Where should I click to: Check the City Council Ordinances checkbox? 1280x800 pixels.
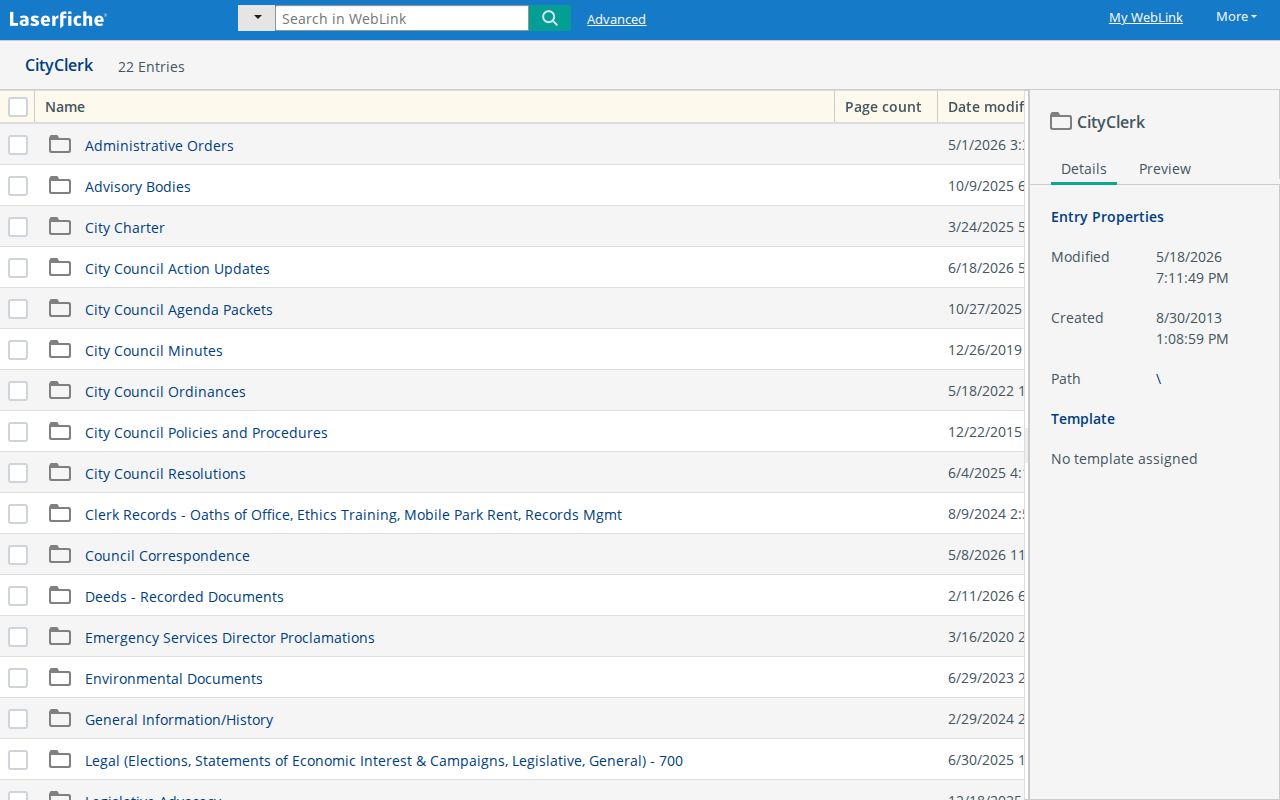click(x=18, y=391)
